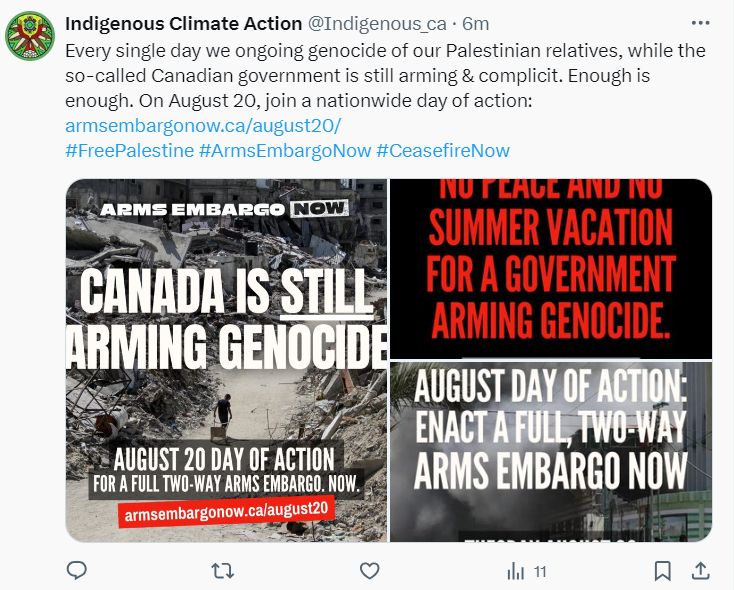Open the armsembargonow.ca/august20/ link
Viewport: 734px width, 590px height.
pyautogui.click(x=203, y=126)
